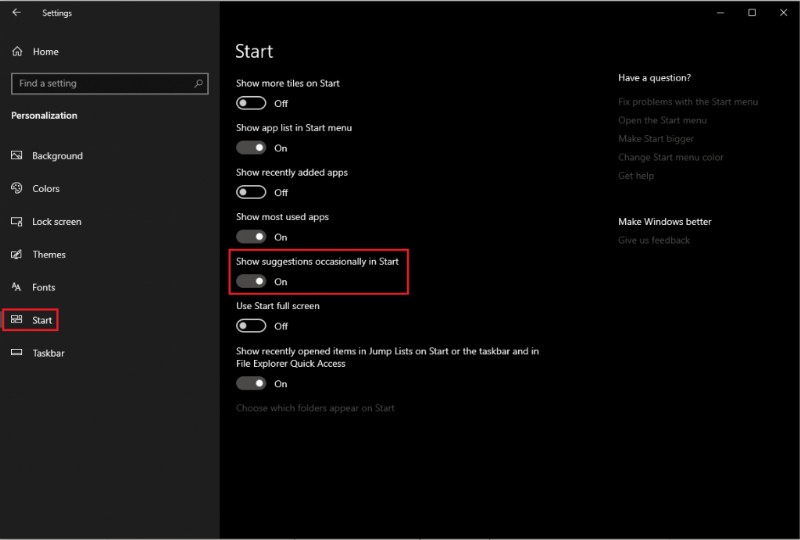Close the Settings window
This screenshot has height=540, width=800.
pyautogui.click(x=784, y=12)
